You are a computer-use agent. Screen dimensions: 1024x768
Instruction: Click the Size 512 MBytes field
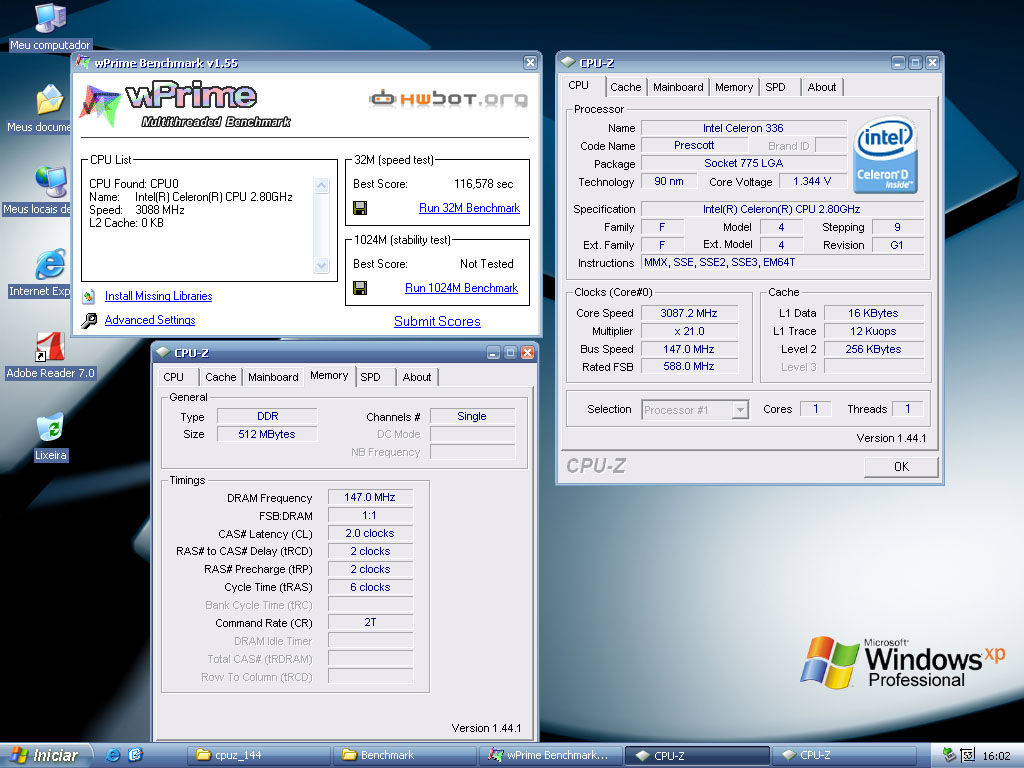tap(266, 434)
